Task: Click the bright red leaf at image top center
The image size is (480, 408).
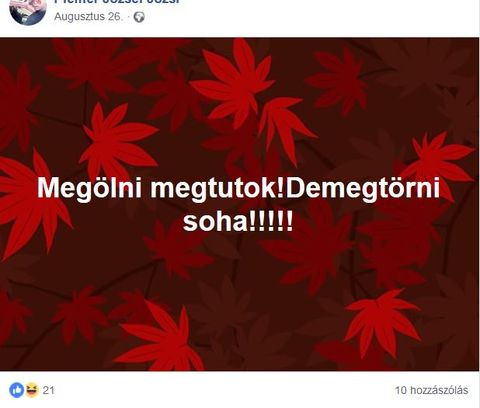Action: [233, 83]
